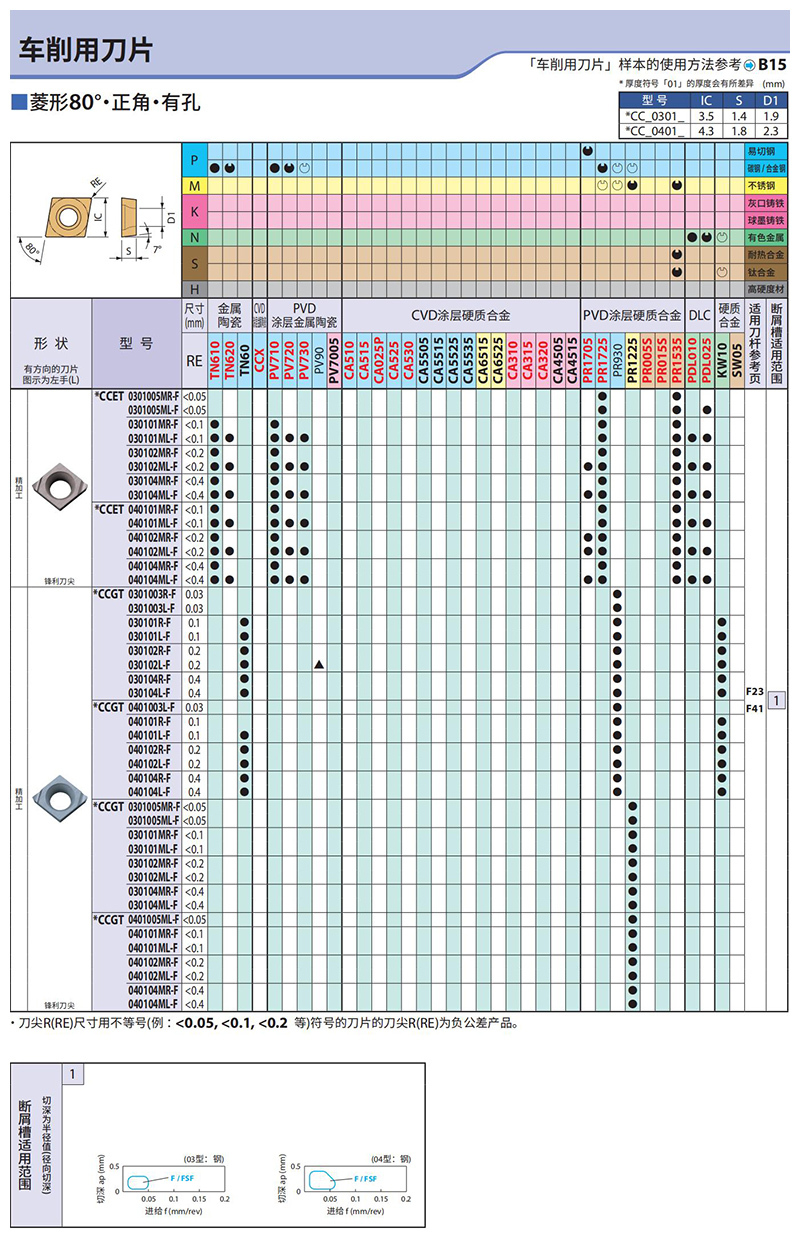Viewport: 800px width, 1239px height.
Task: Click the TN620 grade column header
Action: point(230,360)
